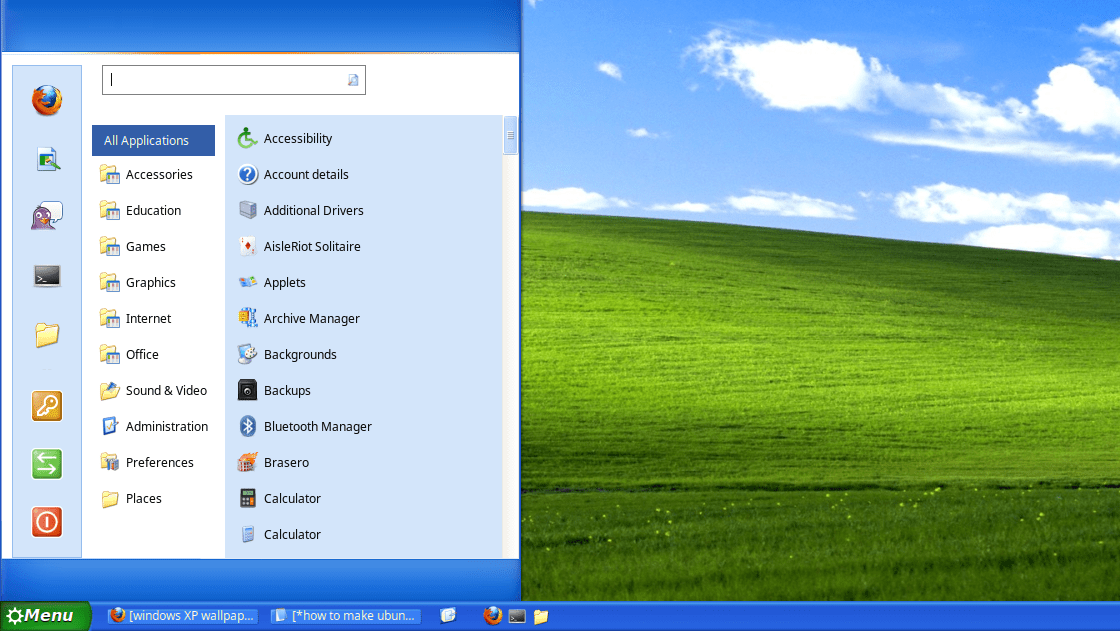
Task: Open the Office category
Action: (x=154, y=354)
